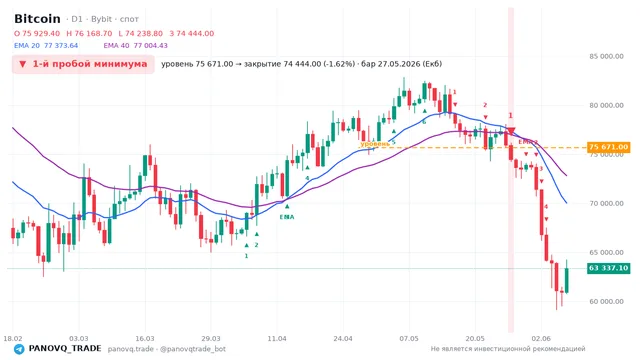Click the 11.04 date axis label
640x360 pixels.
(x=277, y=339)
